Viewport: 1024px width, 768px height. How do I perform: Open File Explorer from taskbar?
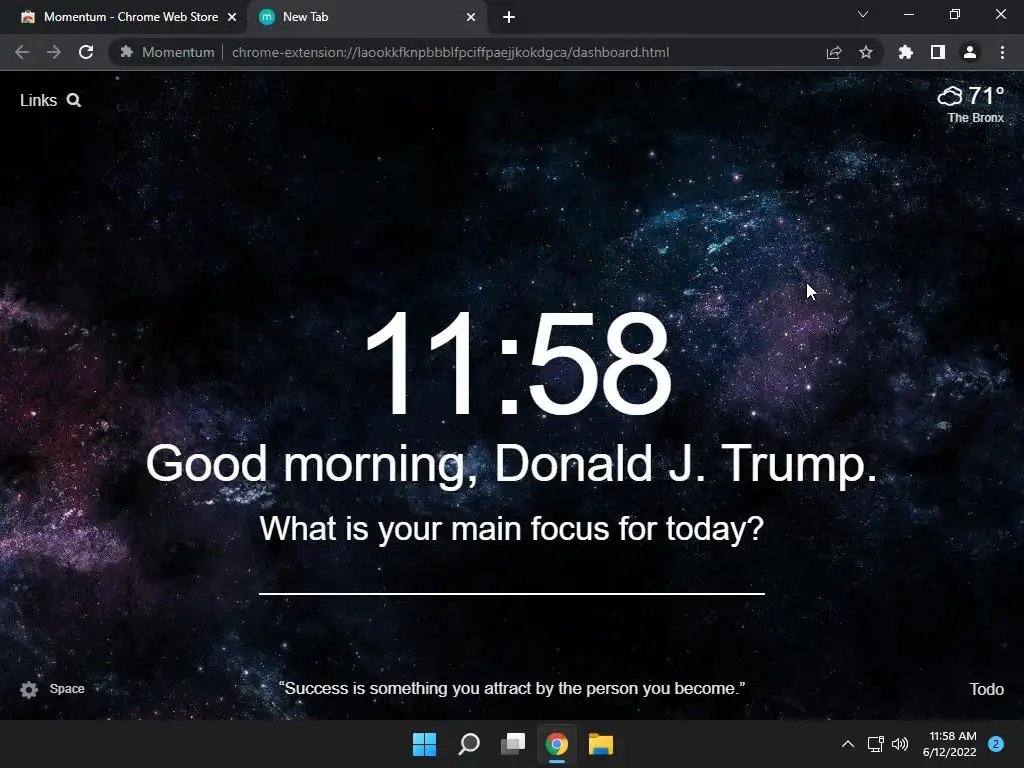pos(601,744)
